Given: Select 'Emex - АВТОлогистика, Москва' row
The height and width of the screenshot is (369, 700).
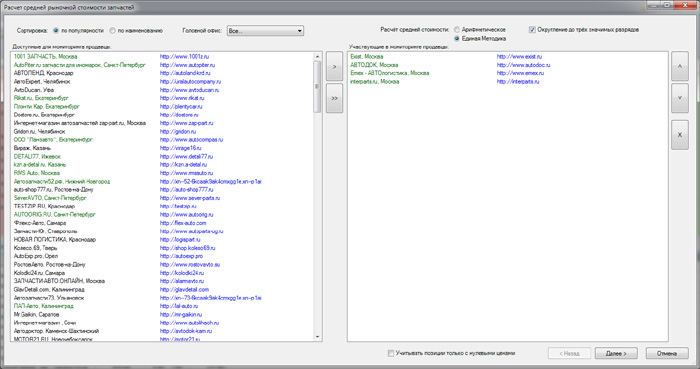Looking at the screenshot, I should 390,73.
